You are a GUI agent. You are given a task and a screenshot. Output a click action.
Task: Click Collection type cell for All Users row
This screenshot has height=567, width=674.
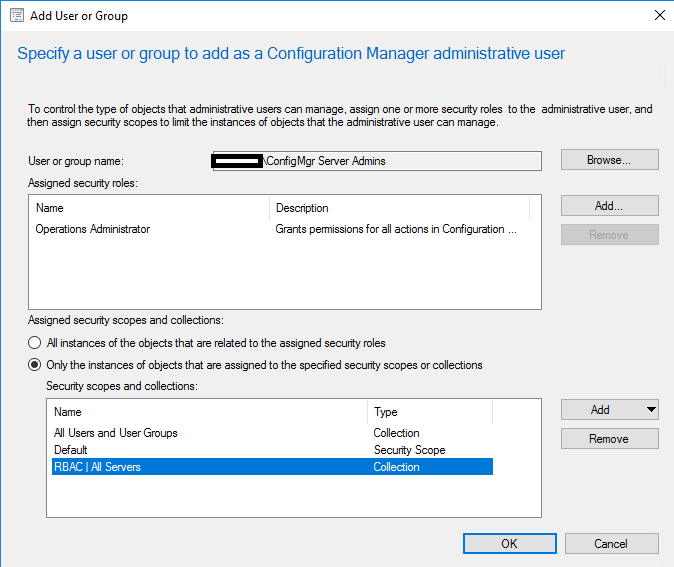click(x=396, y=433)
